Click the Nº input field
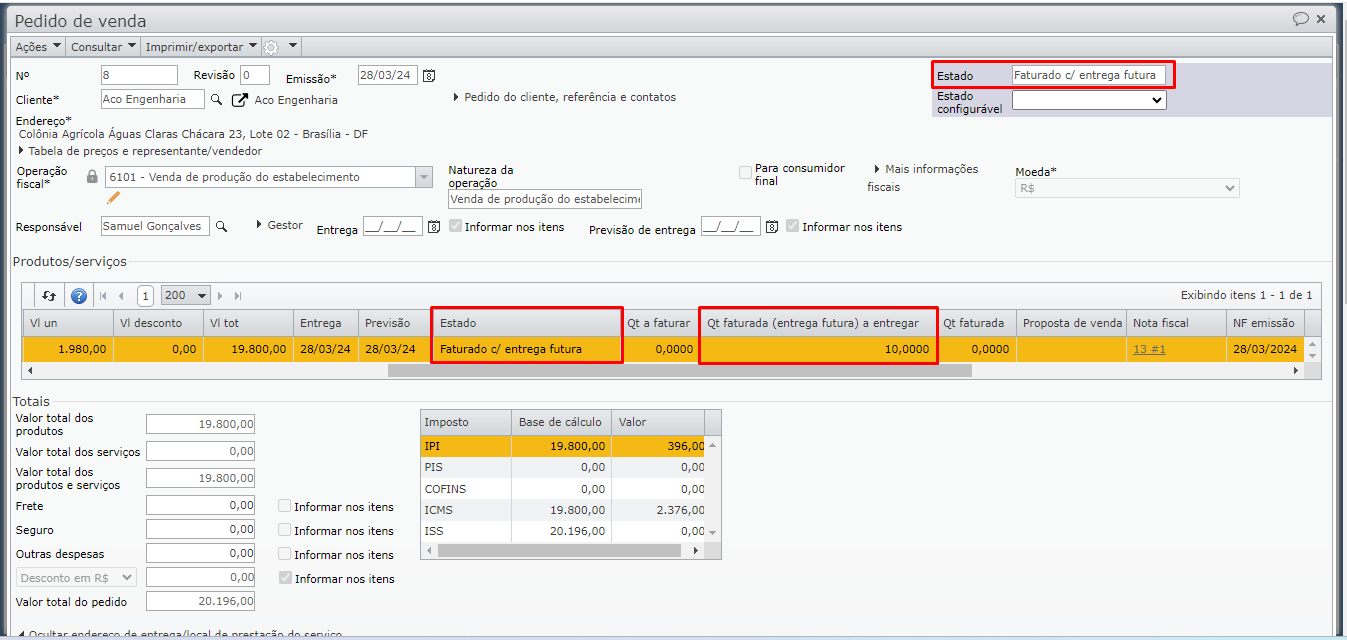This screenshot has width=1347, height=640. click(139, 75)
